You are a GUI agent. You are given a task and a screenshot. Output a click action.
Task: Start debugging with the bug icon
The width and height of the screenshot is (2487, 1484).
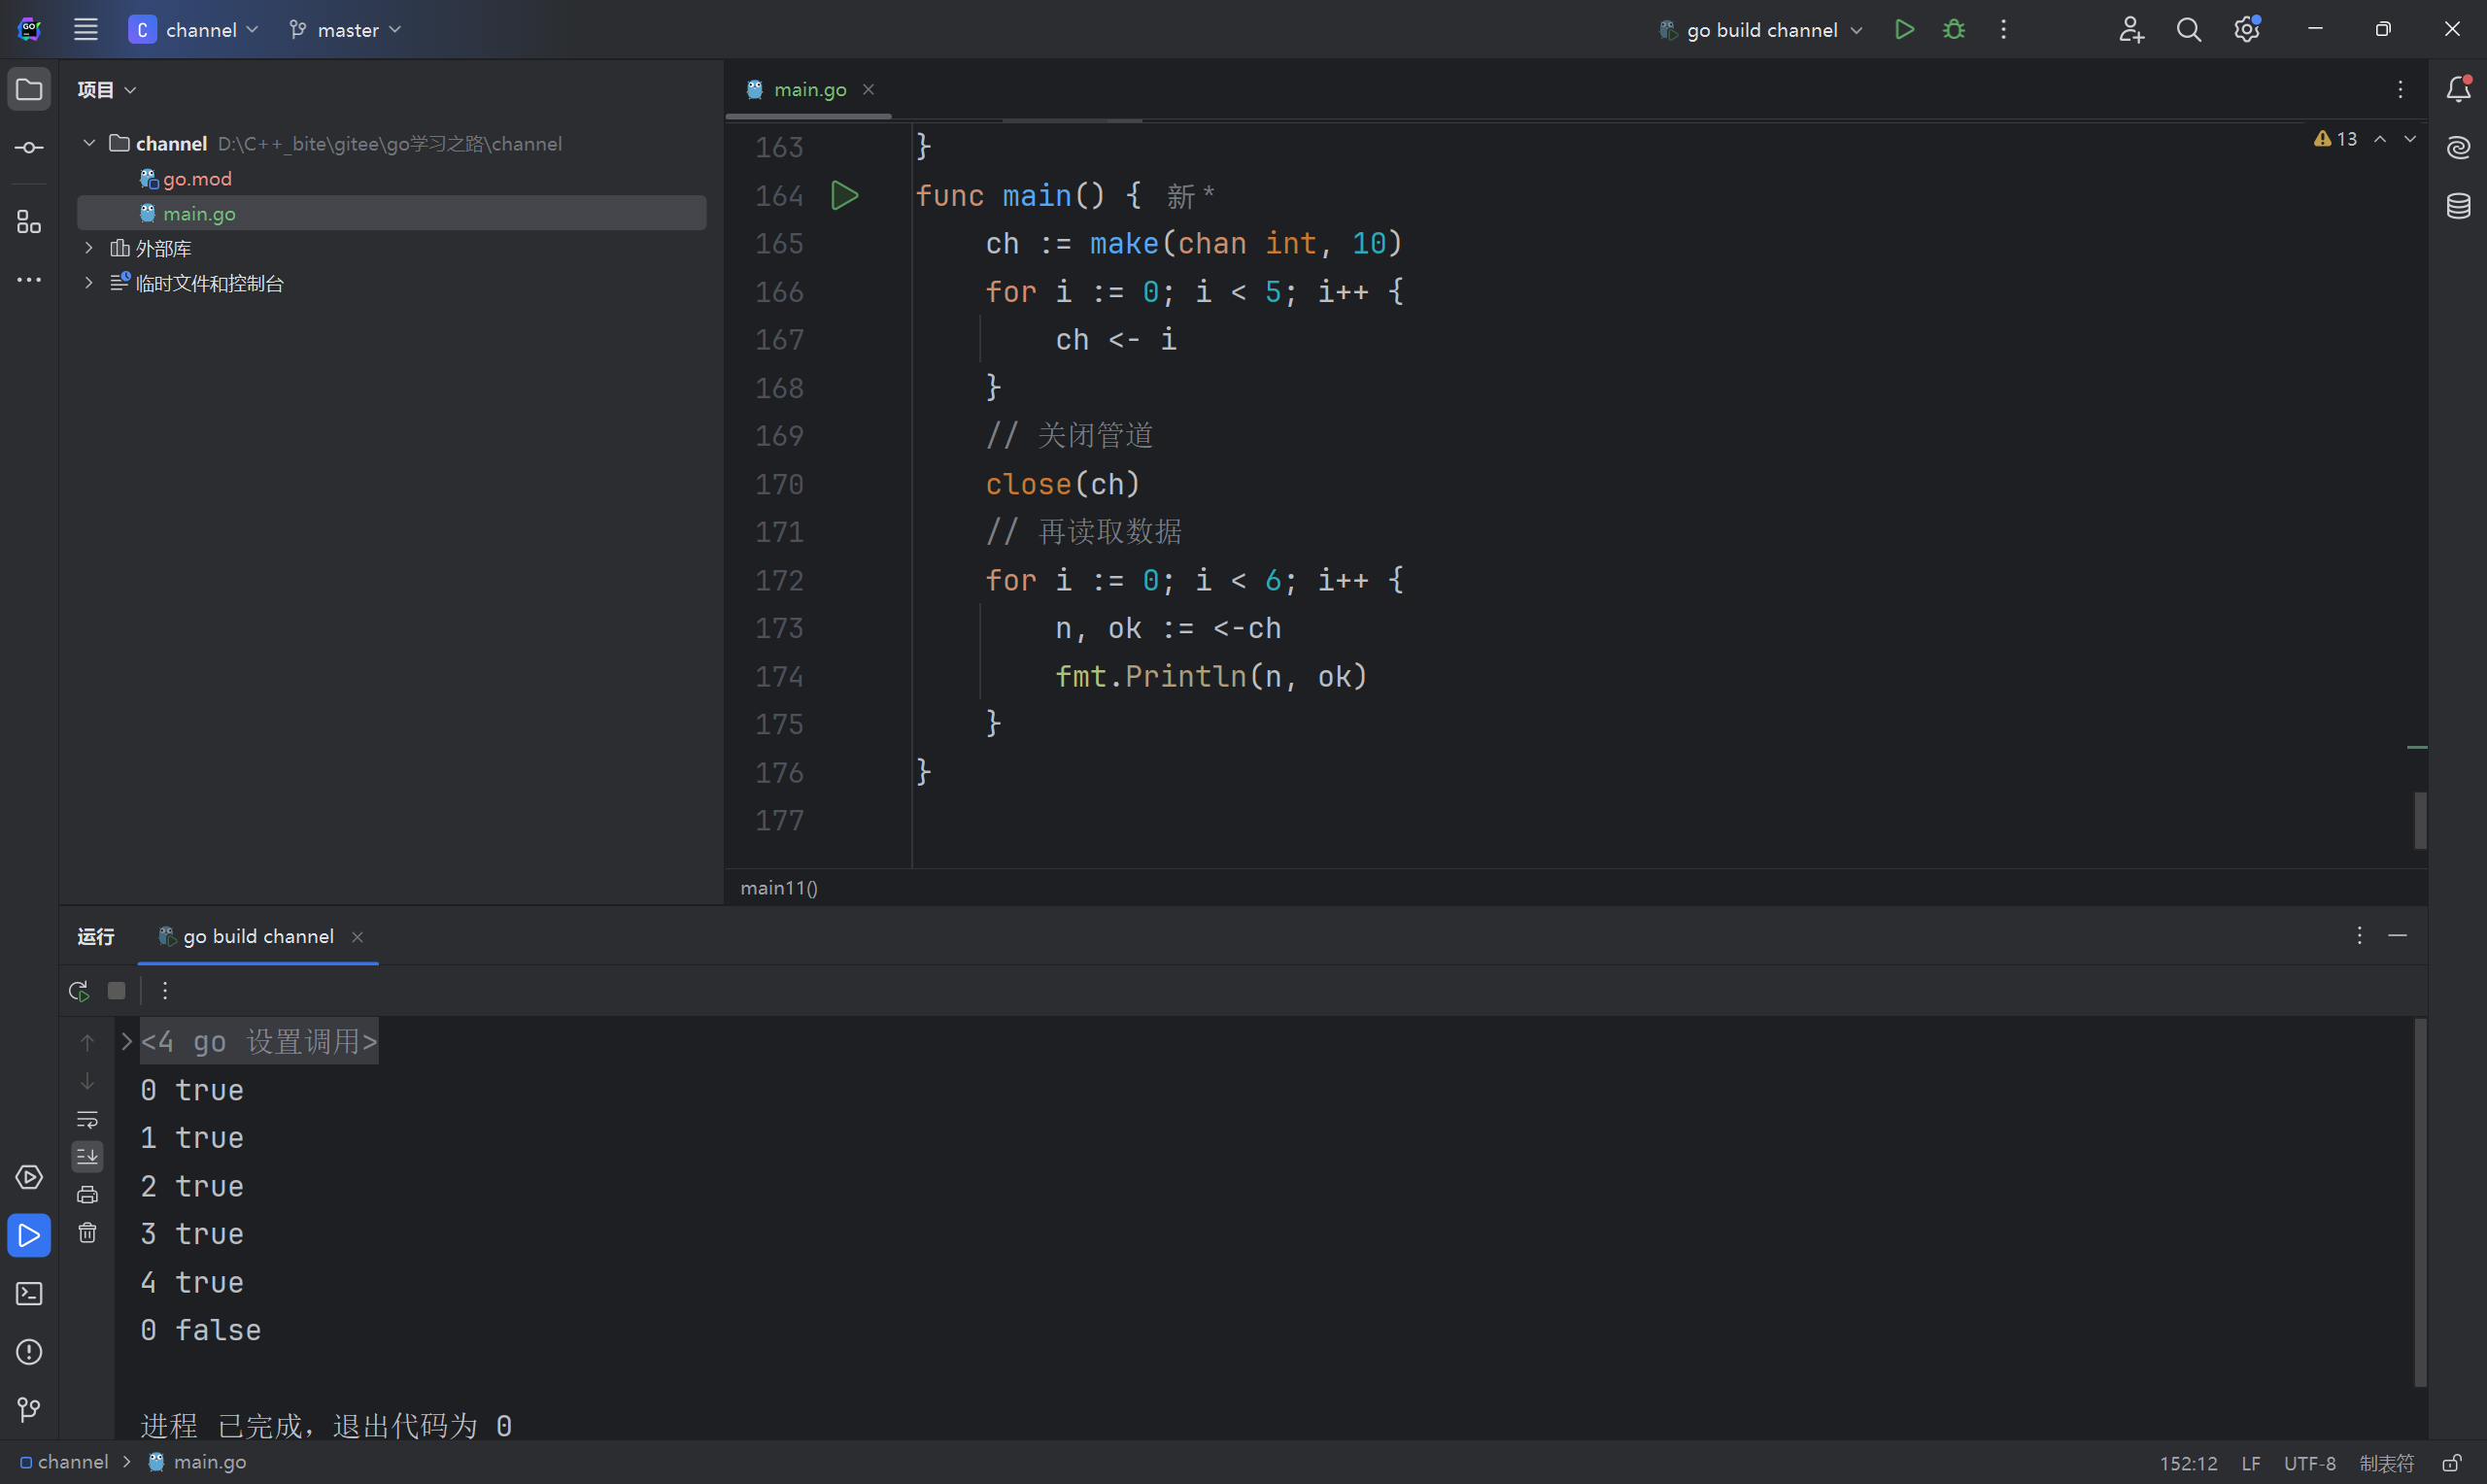click(x=1953, y=29)
